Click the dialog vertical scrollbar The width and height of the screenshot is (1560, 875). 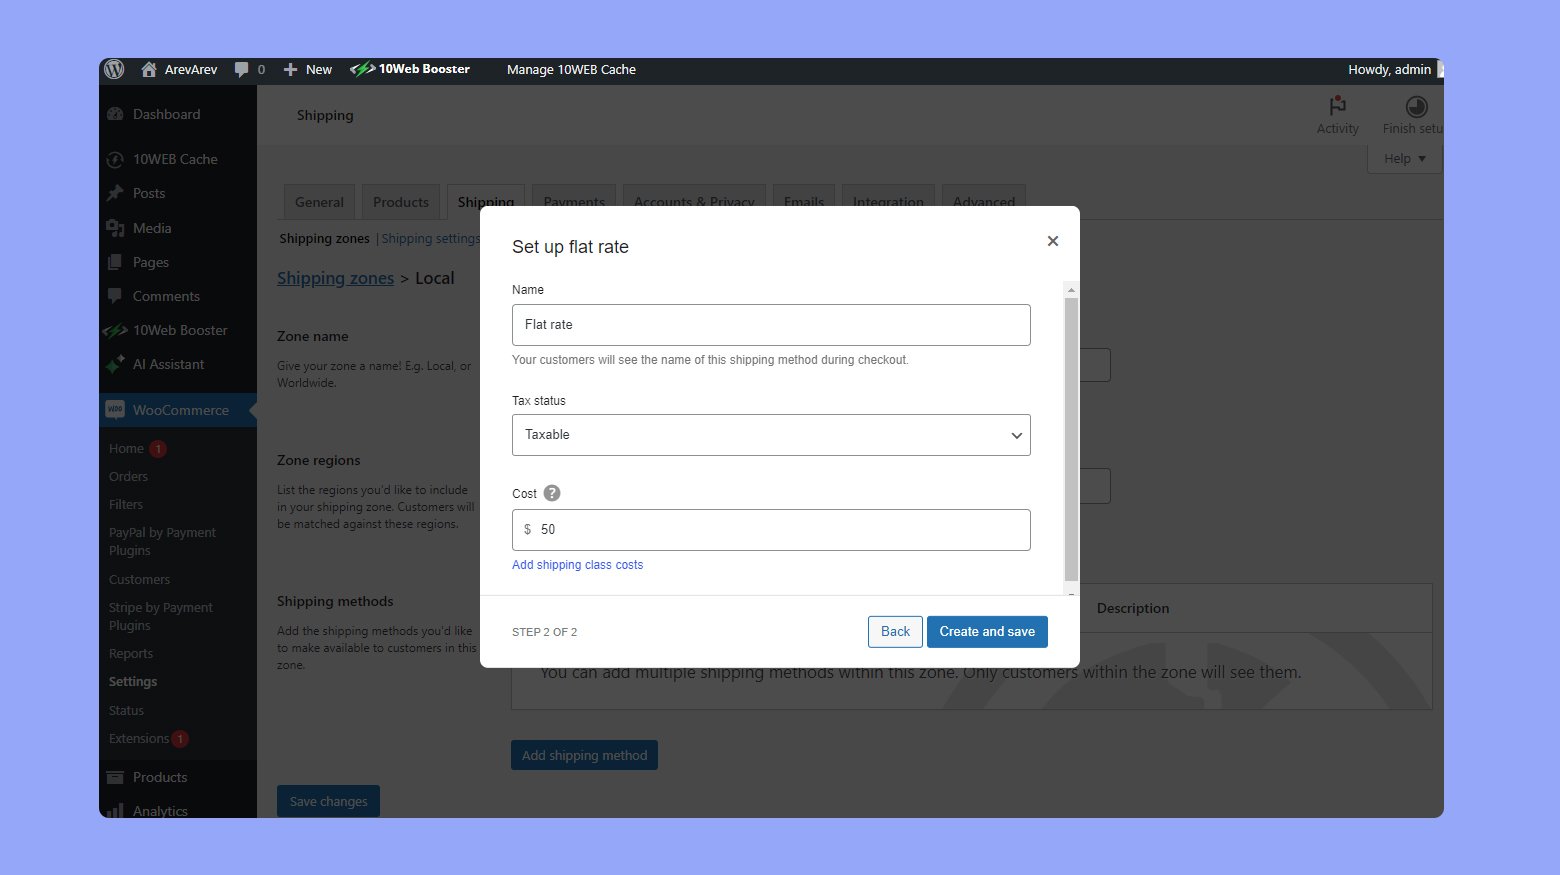[x=1071, y=438]
